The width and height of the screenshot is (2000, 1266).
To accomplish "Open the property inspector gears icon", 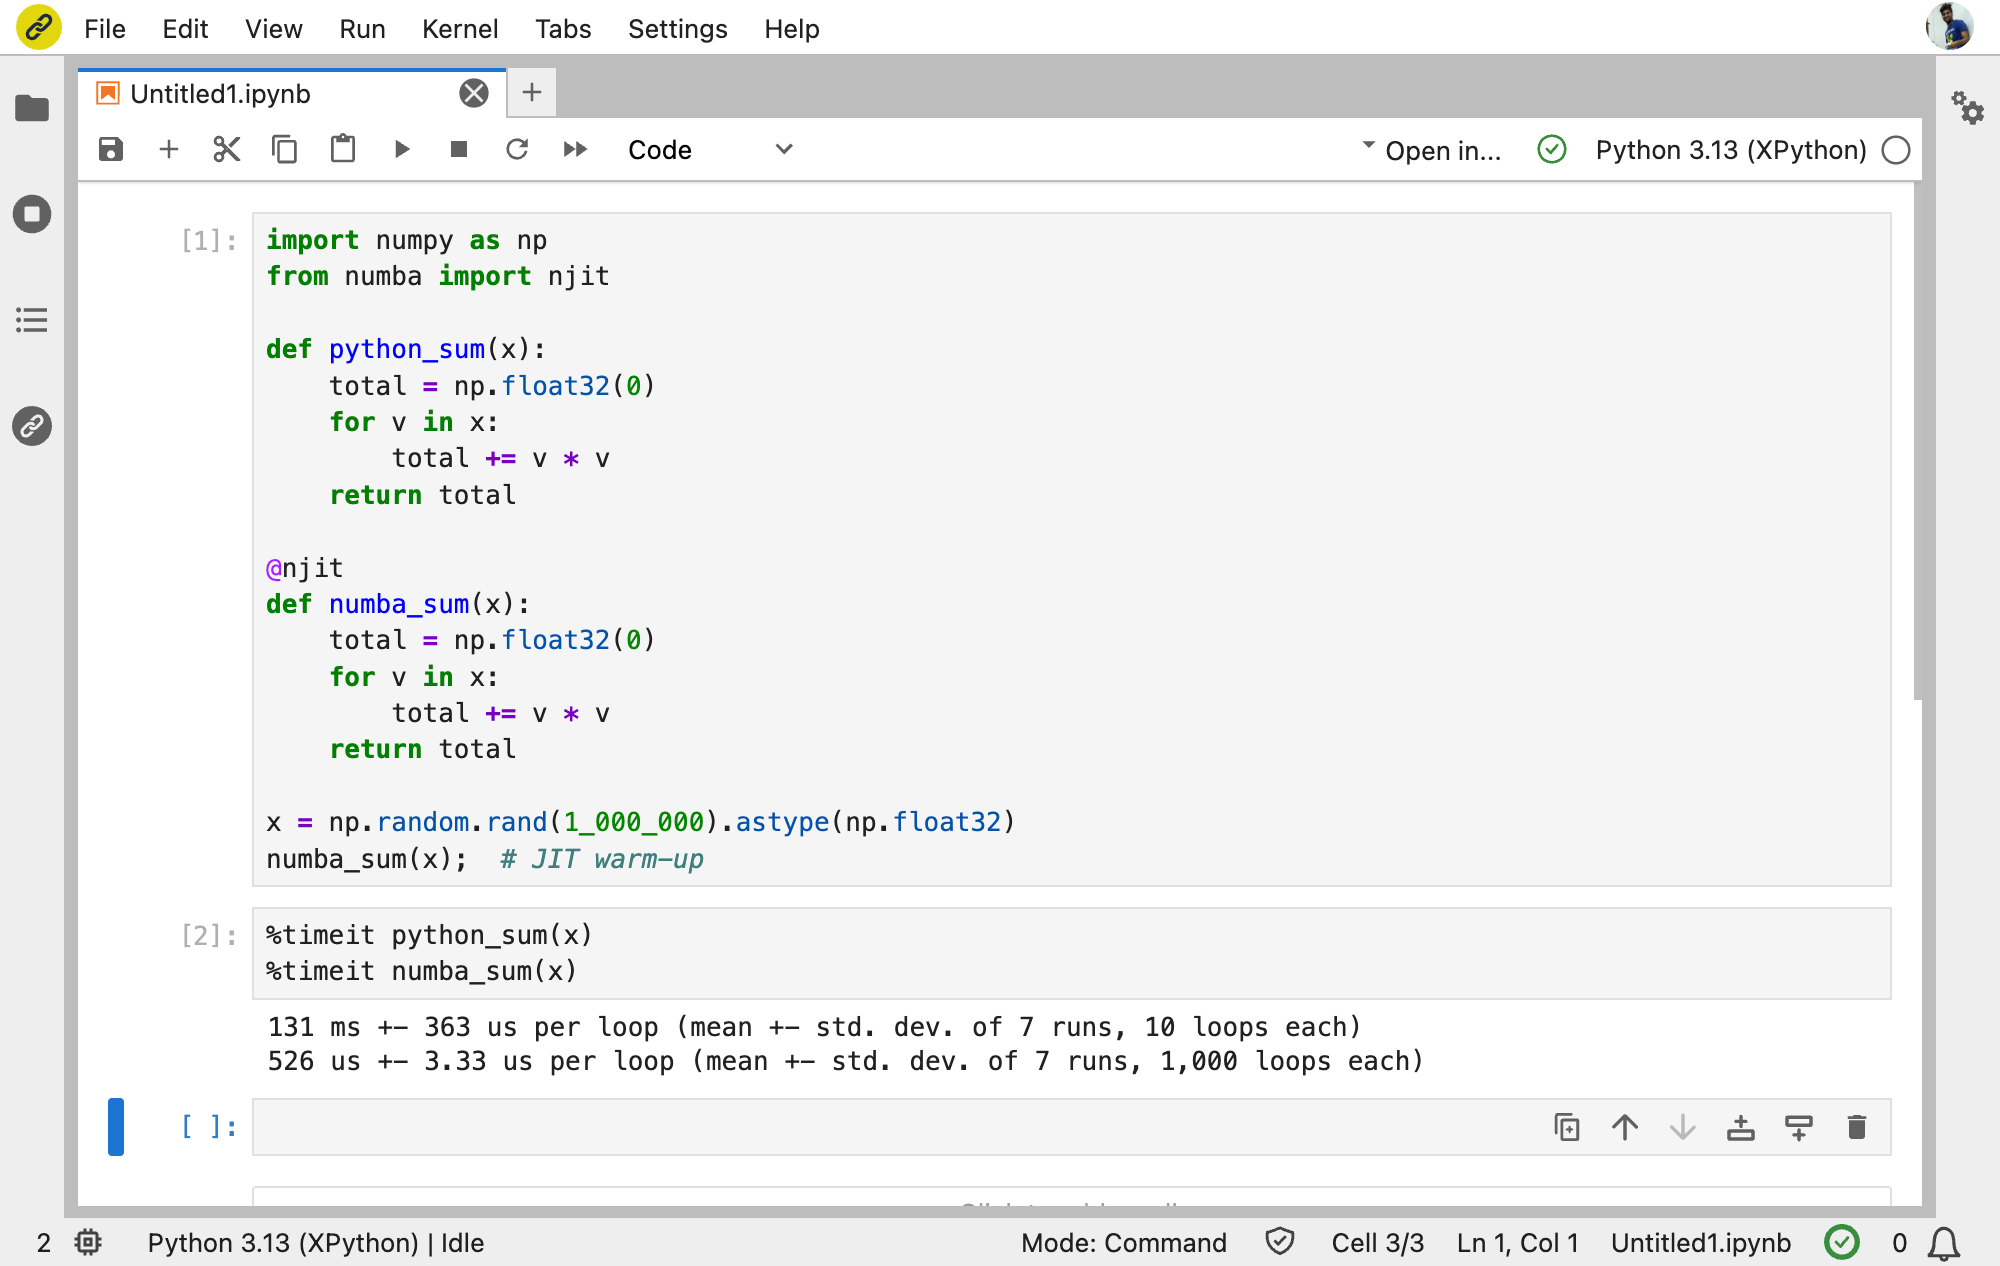I will pos(1968,108).
